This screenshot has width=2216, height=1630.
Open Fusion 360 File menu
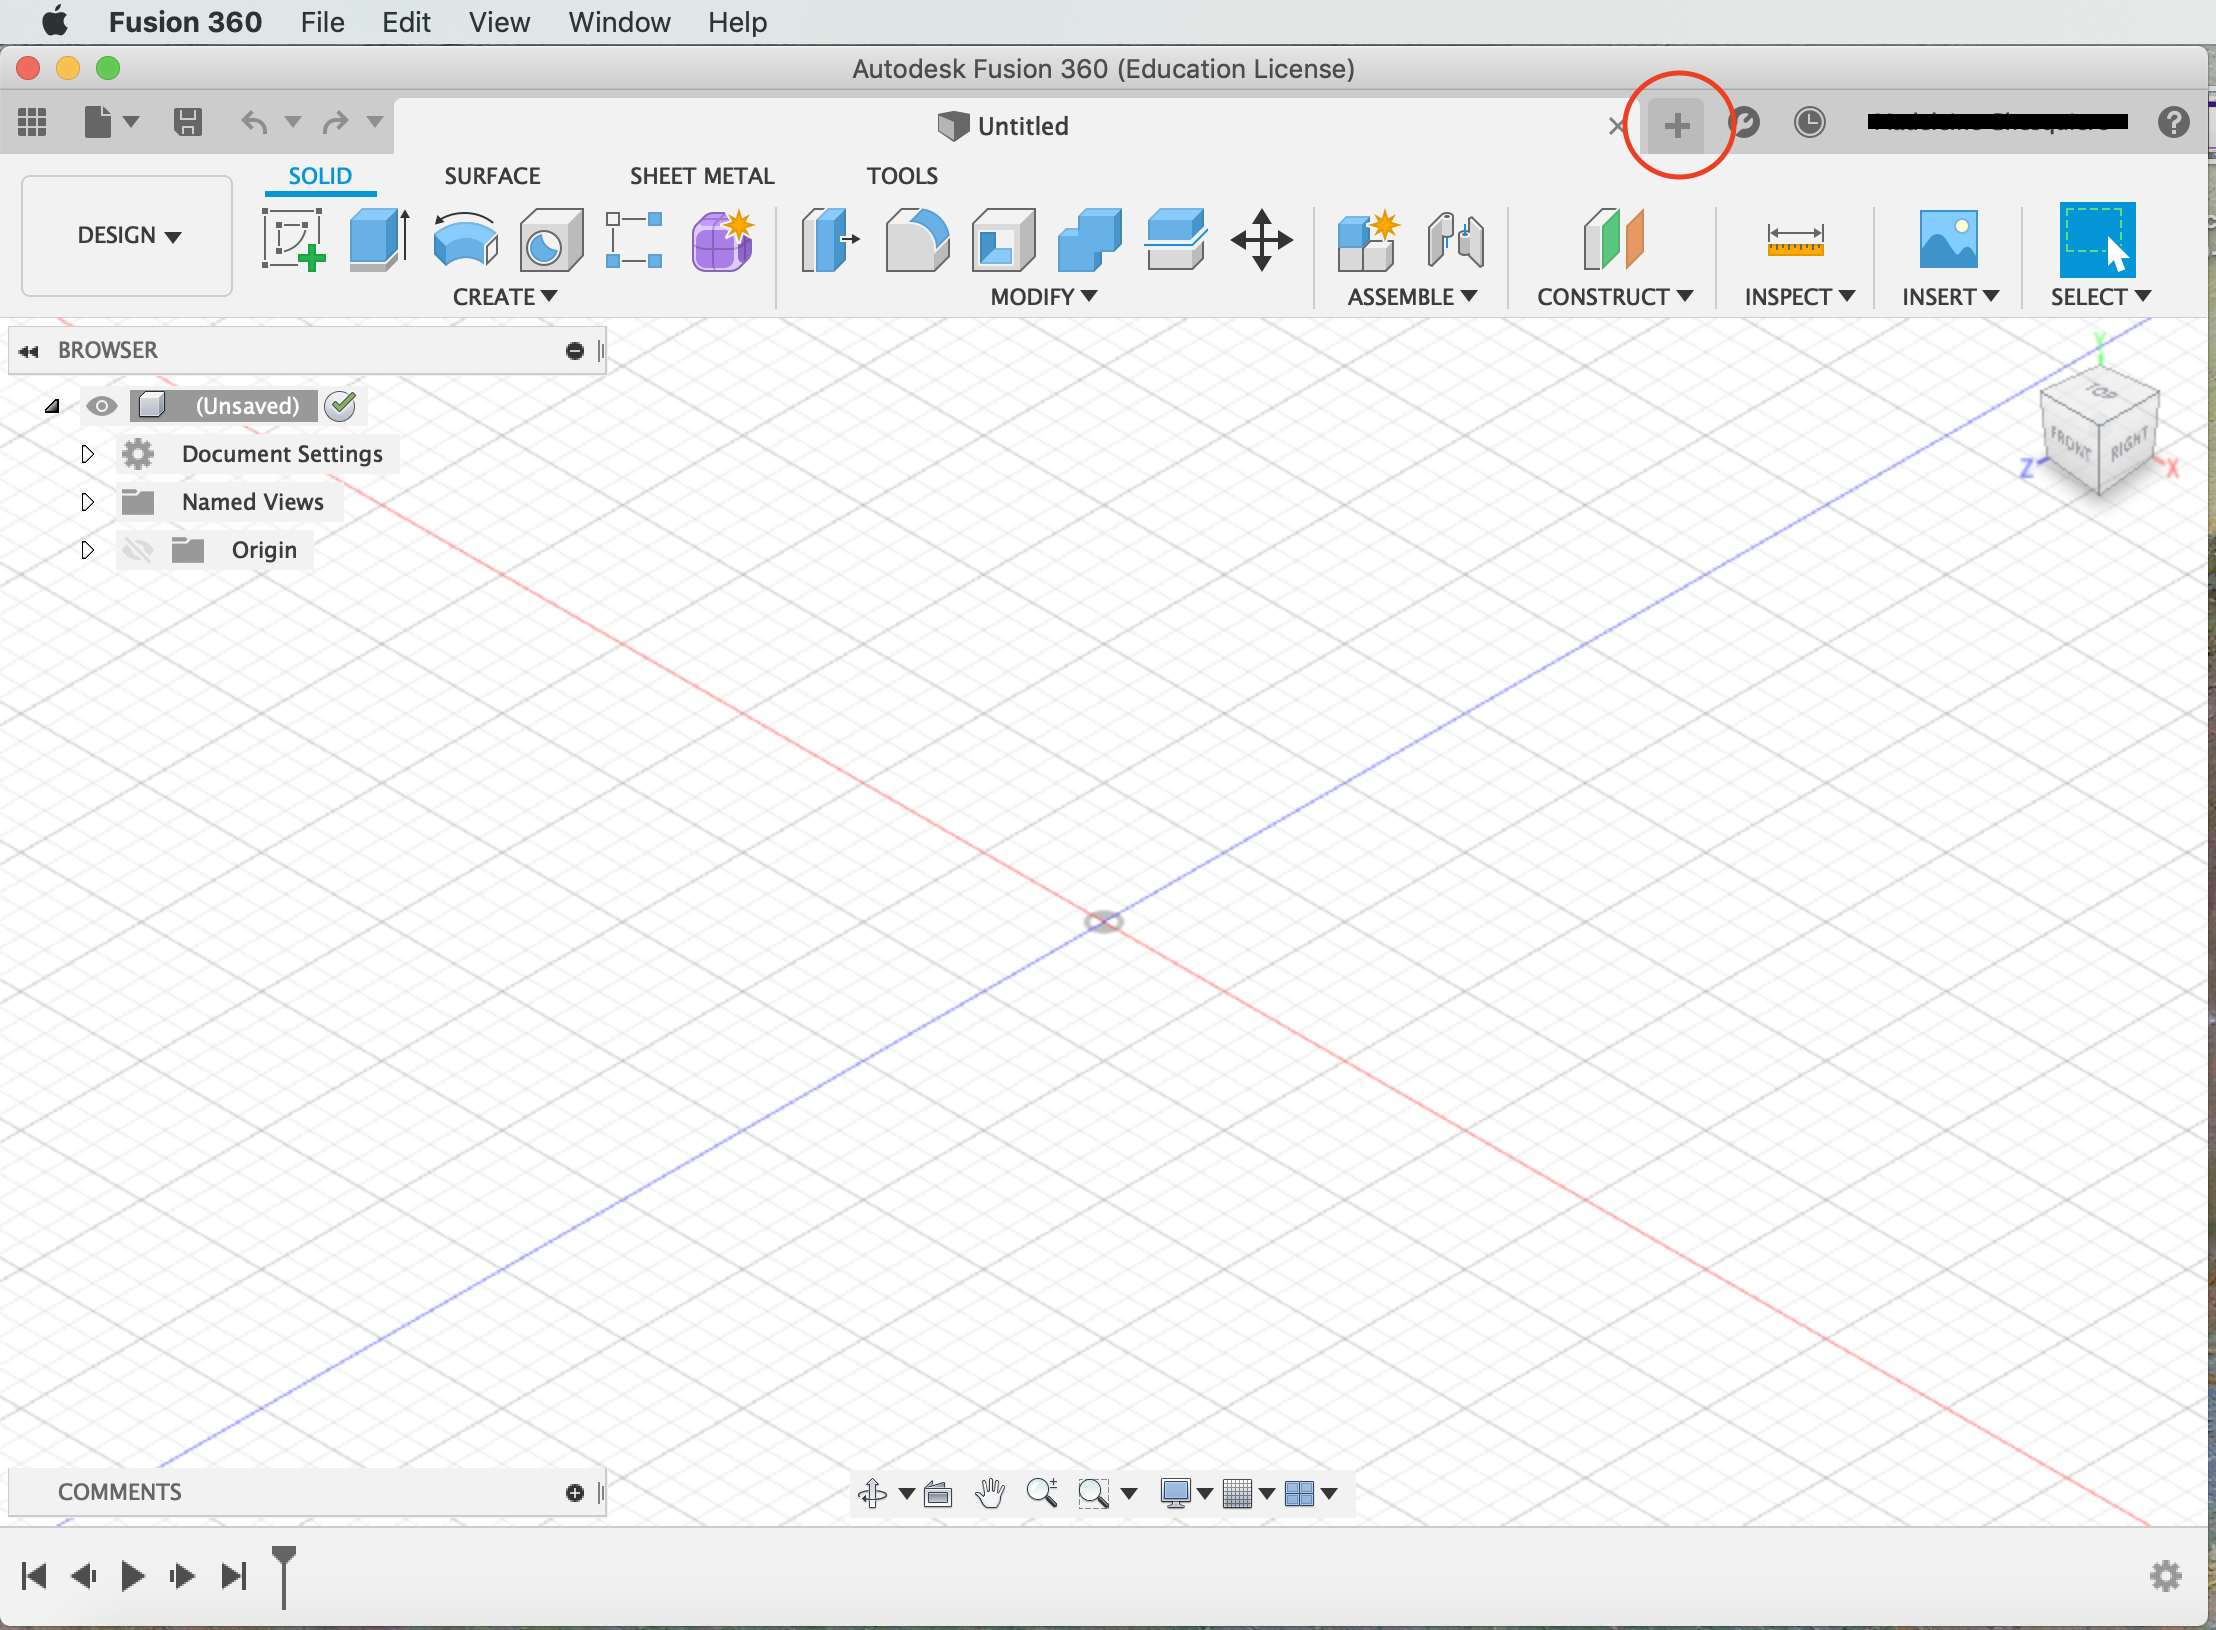coord(315,22)
